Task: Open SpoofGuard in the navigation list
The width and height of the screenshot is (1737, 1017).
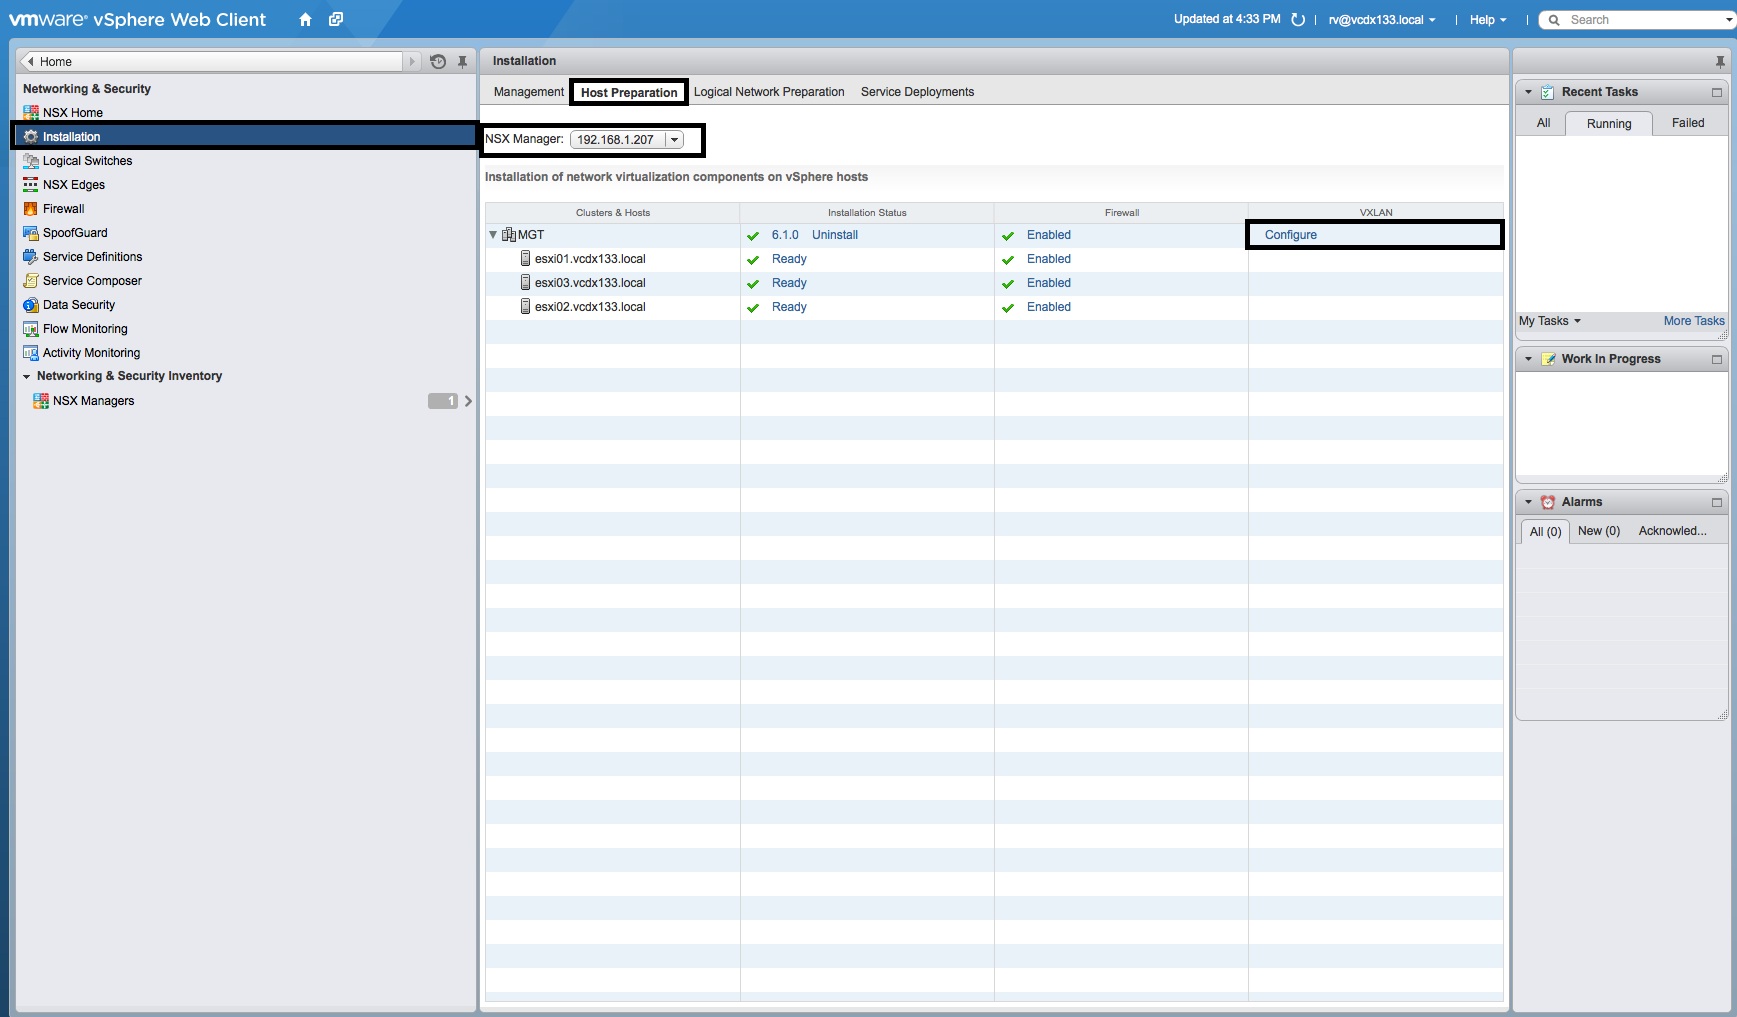Action: (x=75, y=233)
